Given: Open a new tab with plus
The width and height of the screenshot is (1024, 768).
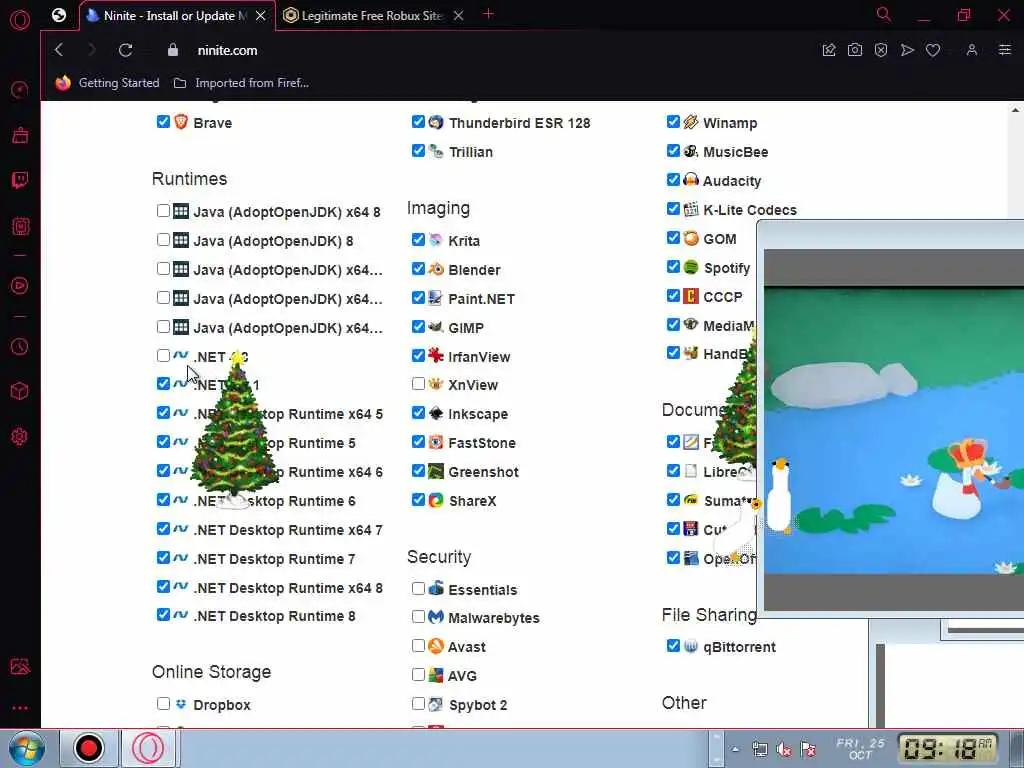Looking at the screenshot, I should [x=488, y=14].
